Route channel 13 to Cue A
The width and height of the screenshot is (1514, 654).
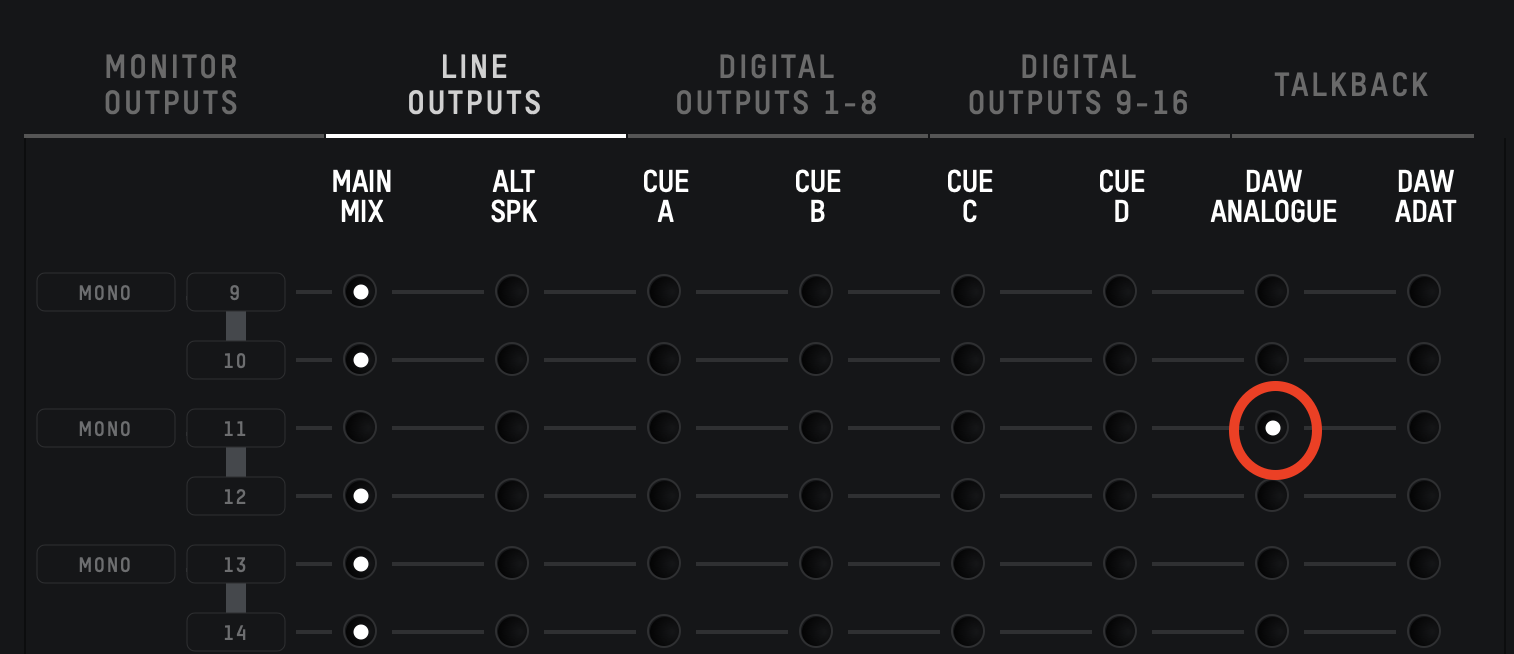click(x=664, y=563)
